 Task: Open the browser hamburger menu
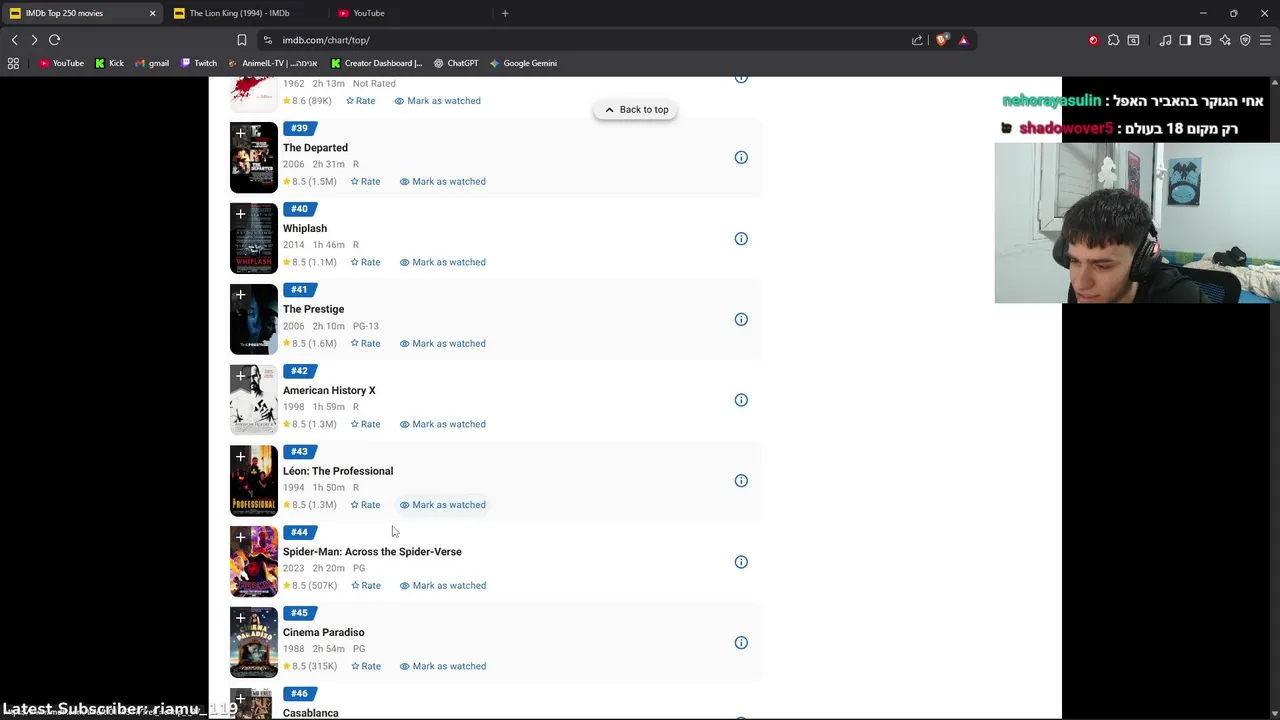pyautogui.click(x=1265, y=40)
